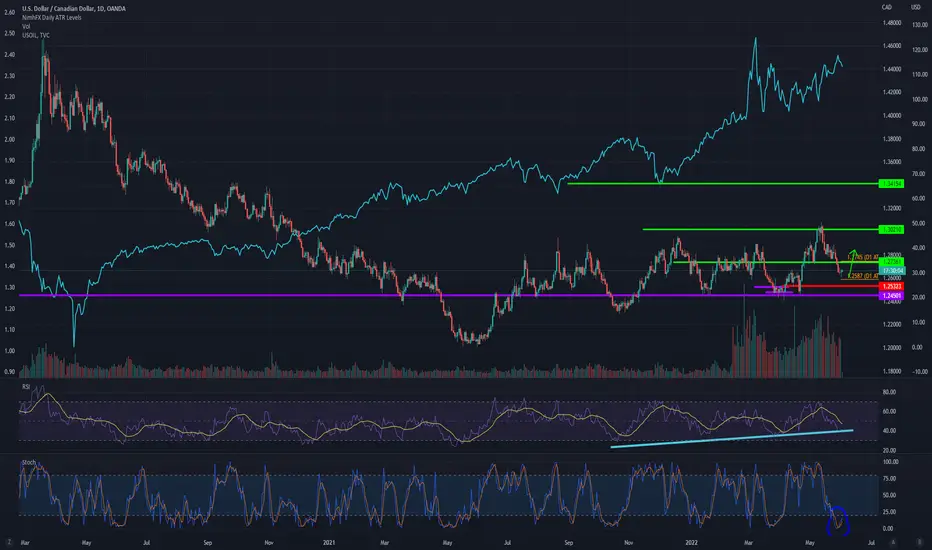The image size is (932, 550).
Task: Click the purple 1.24501 price label
Action: [x=891, y=296]
